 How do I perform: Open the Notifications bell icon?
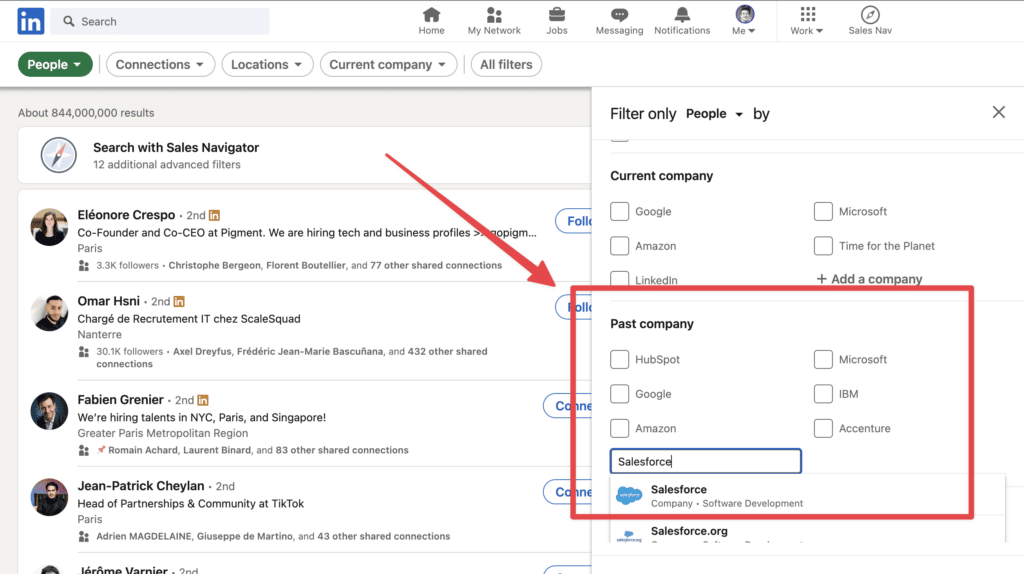[x=682, y=14]
